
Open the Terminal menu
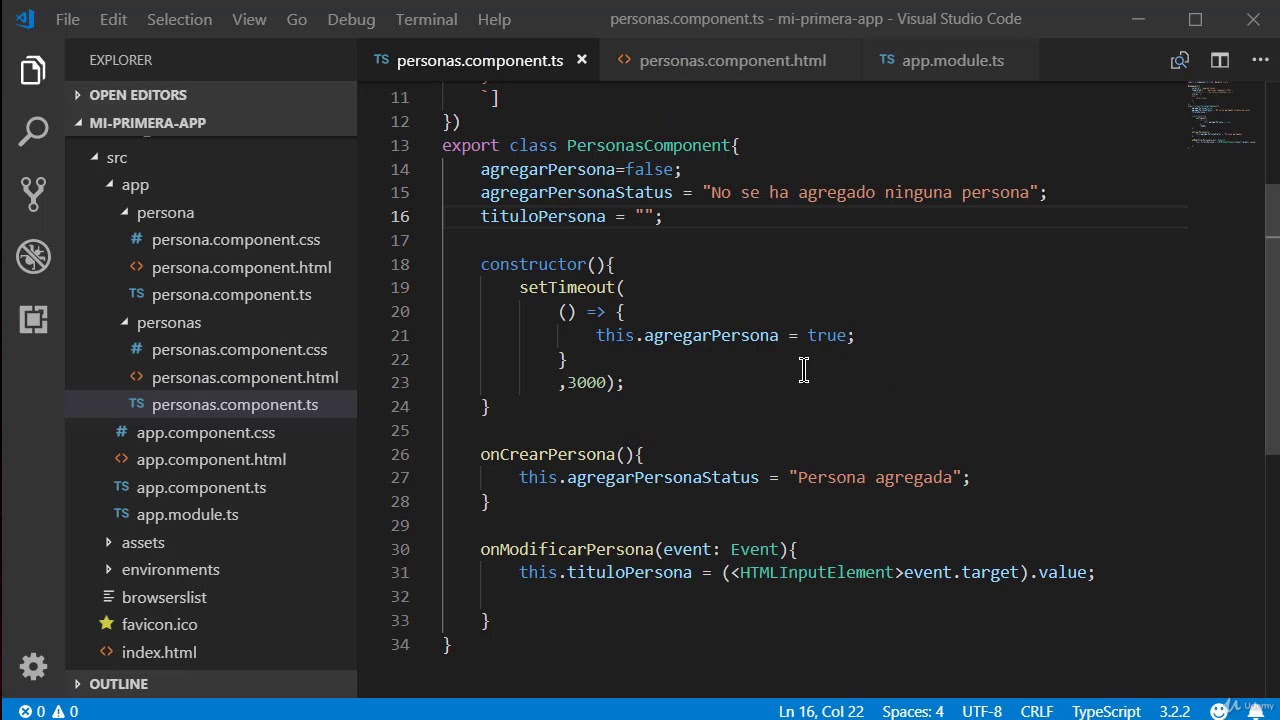pos(426,19)
